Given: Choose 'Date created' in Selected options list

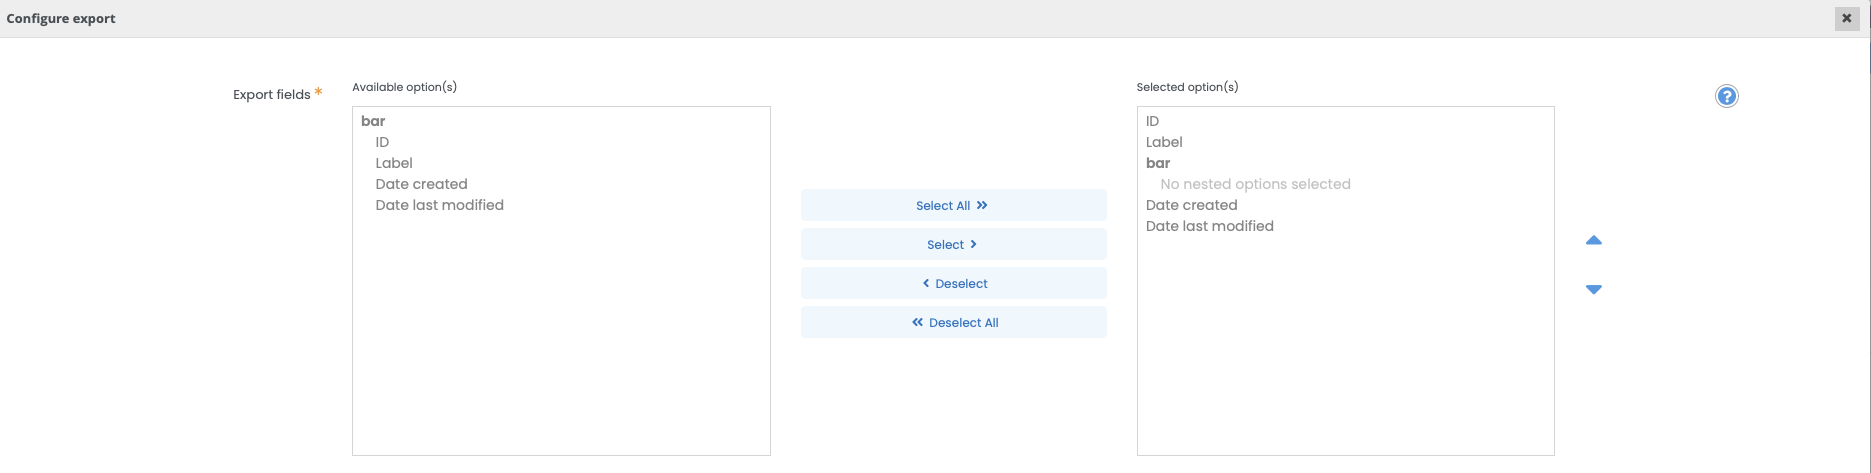Looking at the screenshot, I should pyautogui.click(x=1191, y=205).
